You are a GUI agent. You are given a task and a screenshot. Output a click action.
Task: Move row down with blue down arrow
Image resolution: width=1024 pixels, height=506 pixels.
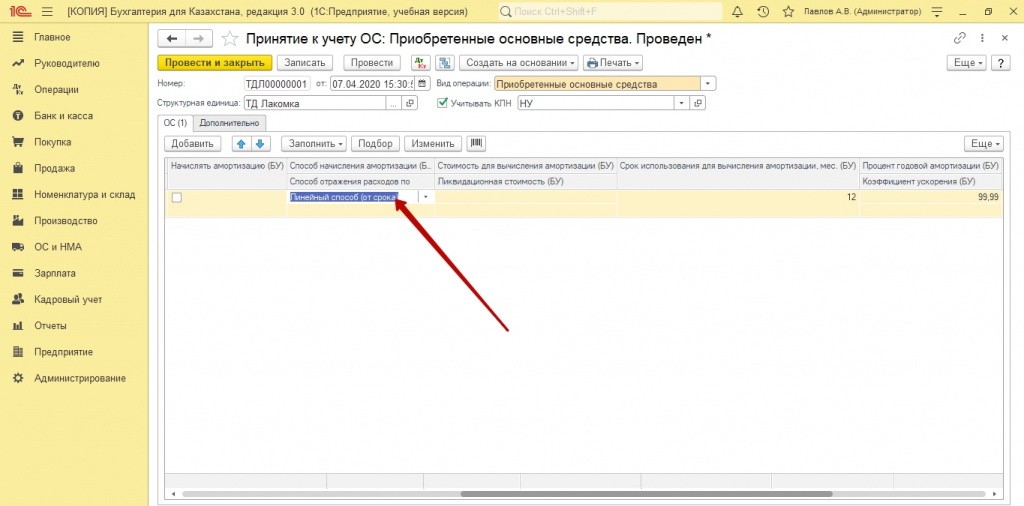pyautogui.click(x=260, y=144)
